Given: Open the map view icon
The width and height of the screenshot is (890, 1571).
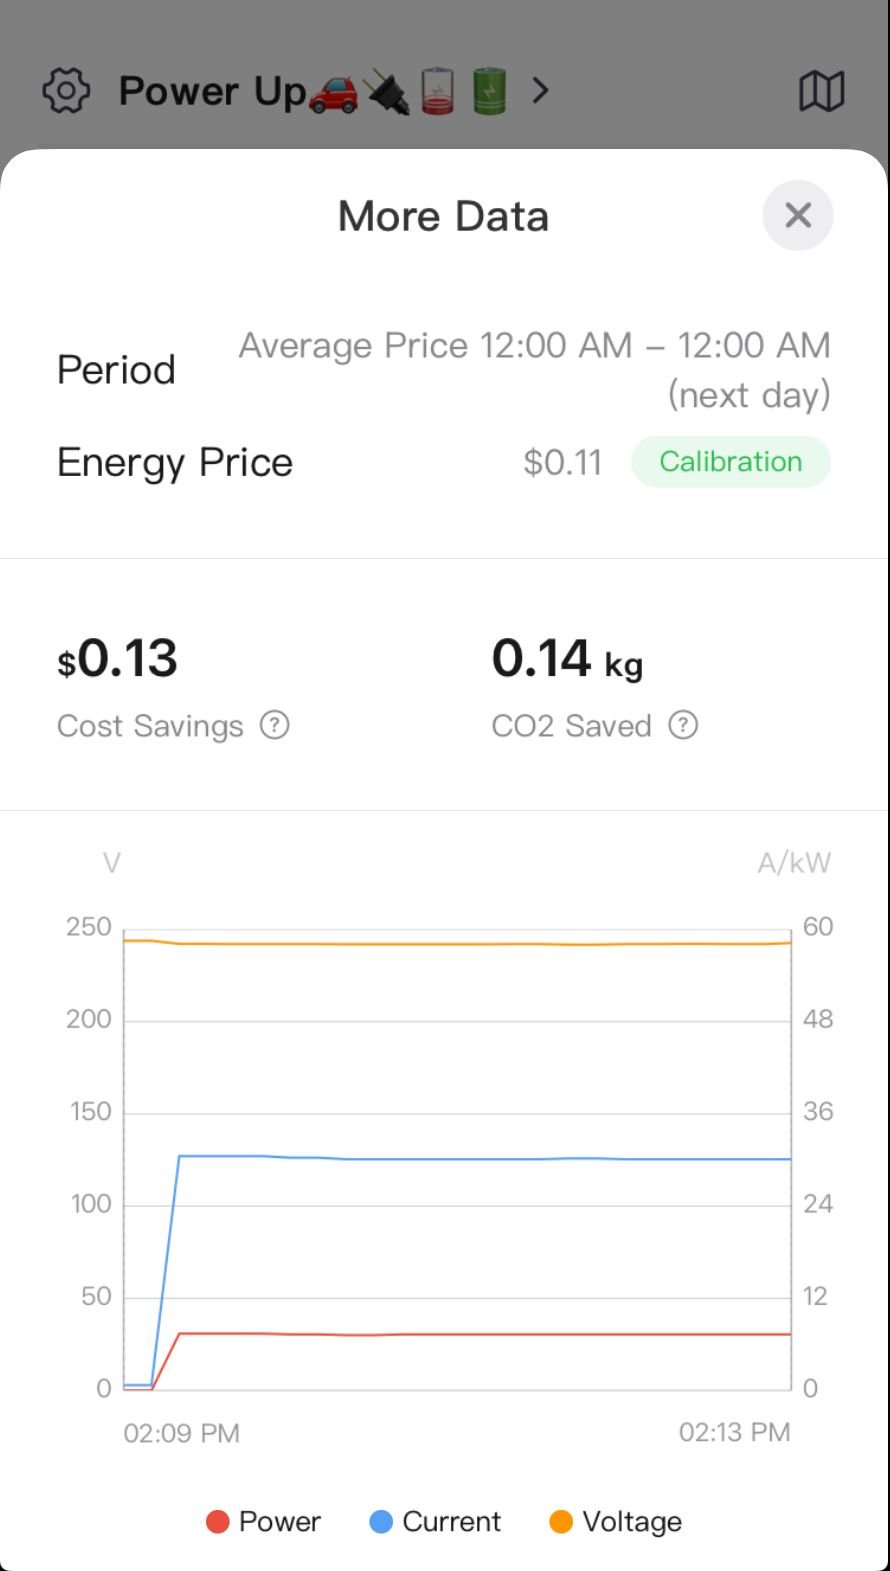Looking at the screenshot, I should [822, 91].
